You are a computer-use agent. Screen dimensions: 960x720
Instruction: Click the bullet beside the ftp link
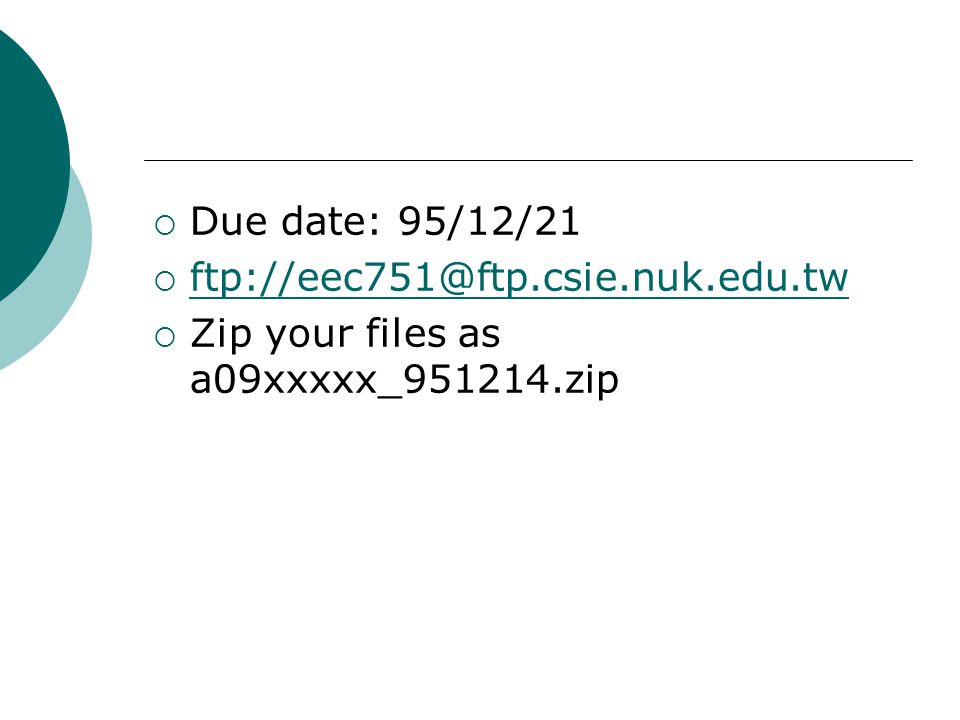[x=165, y=282]
